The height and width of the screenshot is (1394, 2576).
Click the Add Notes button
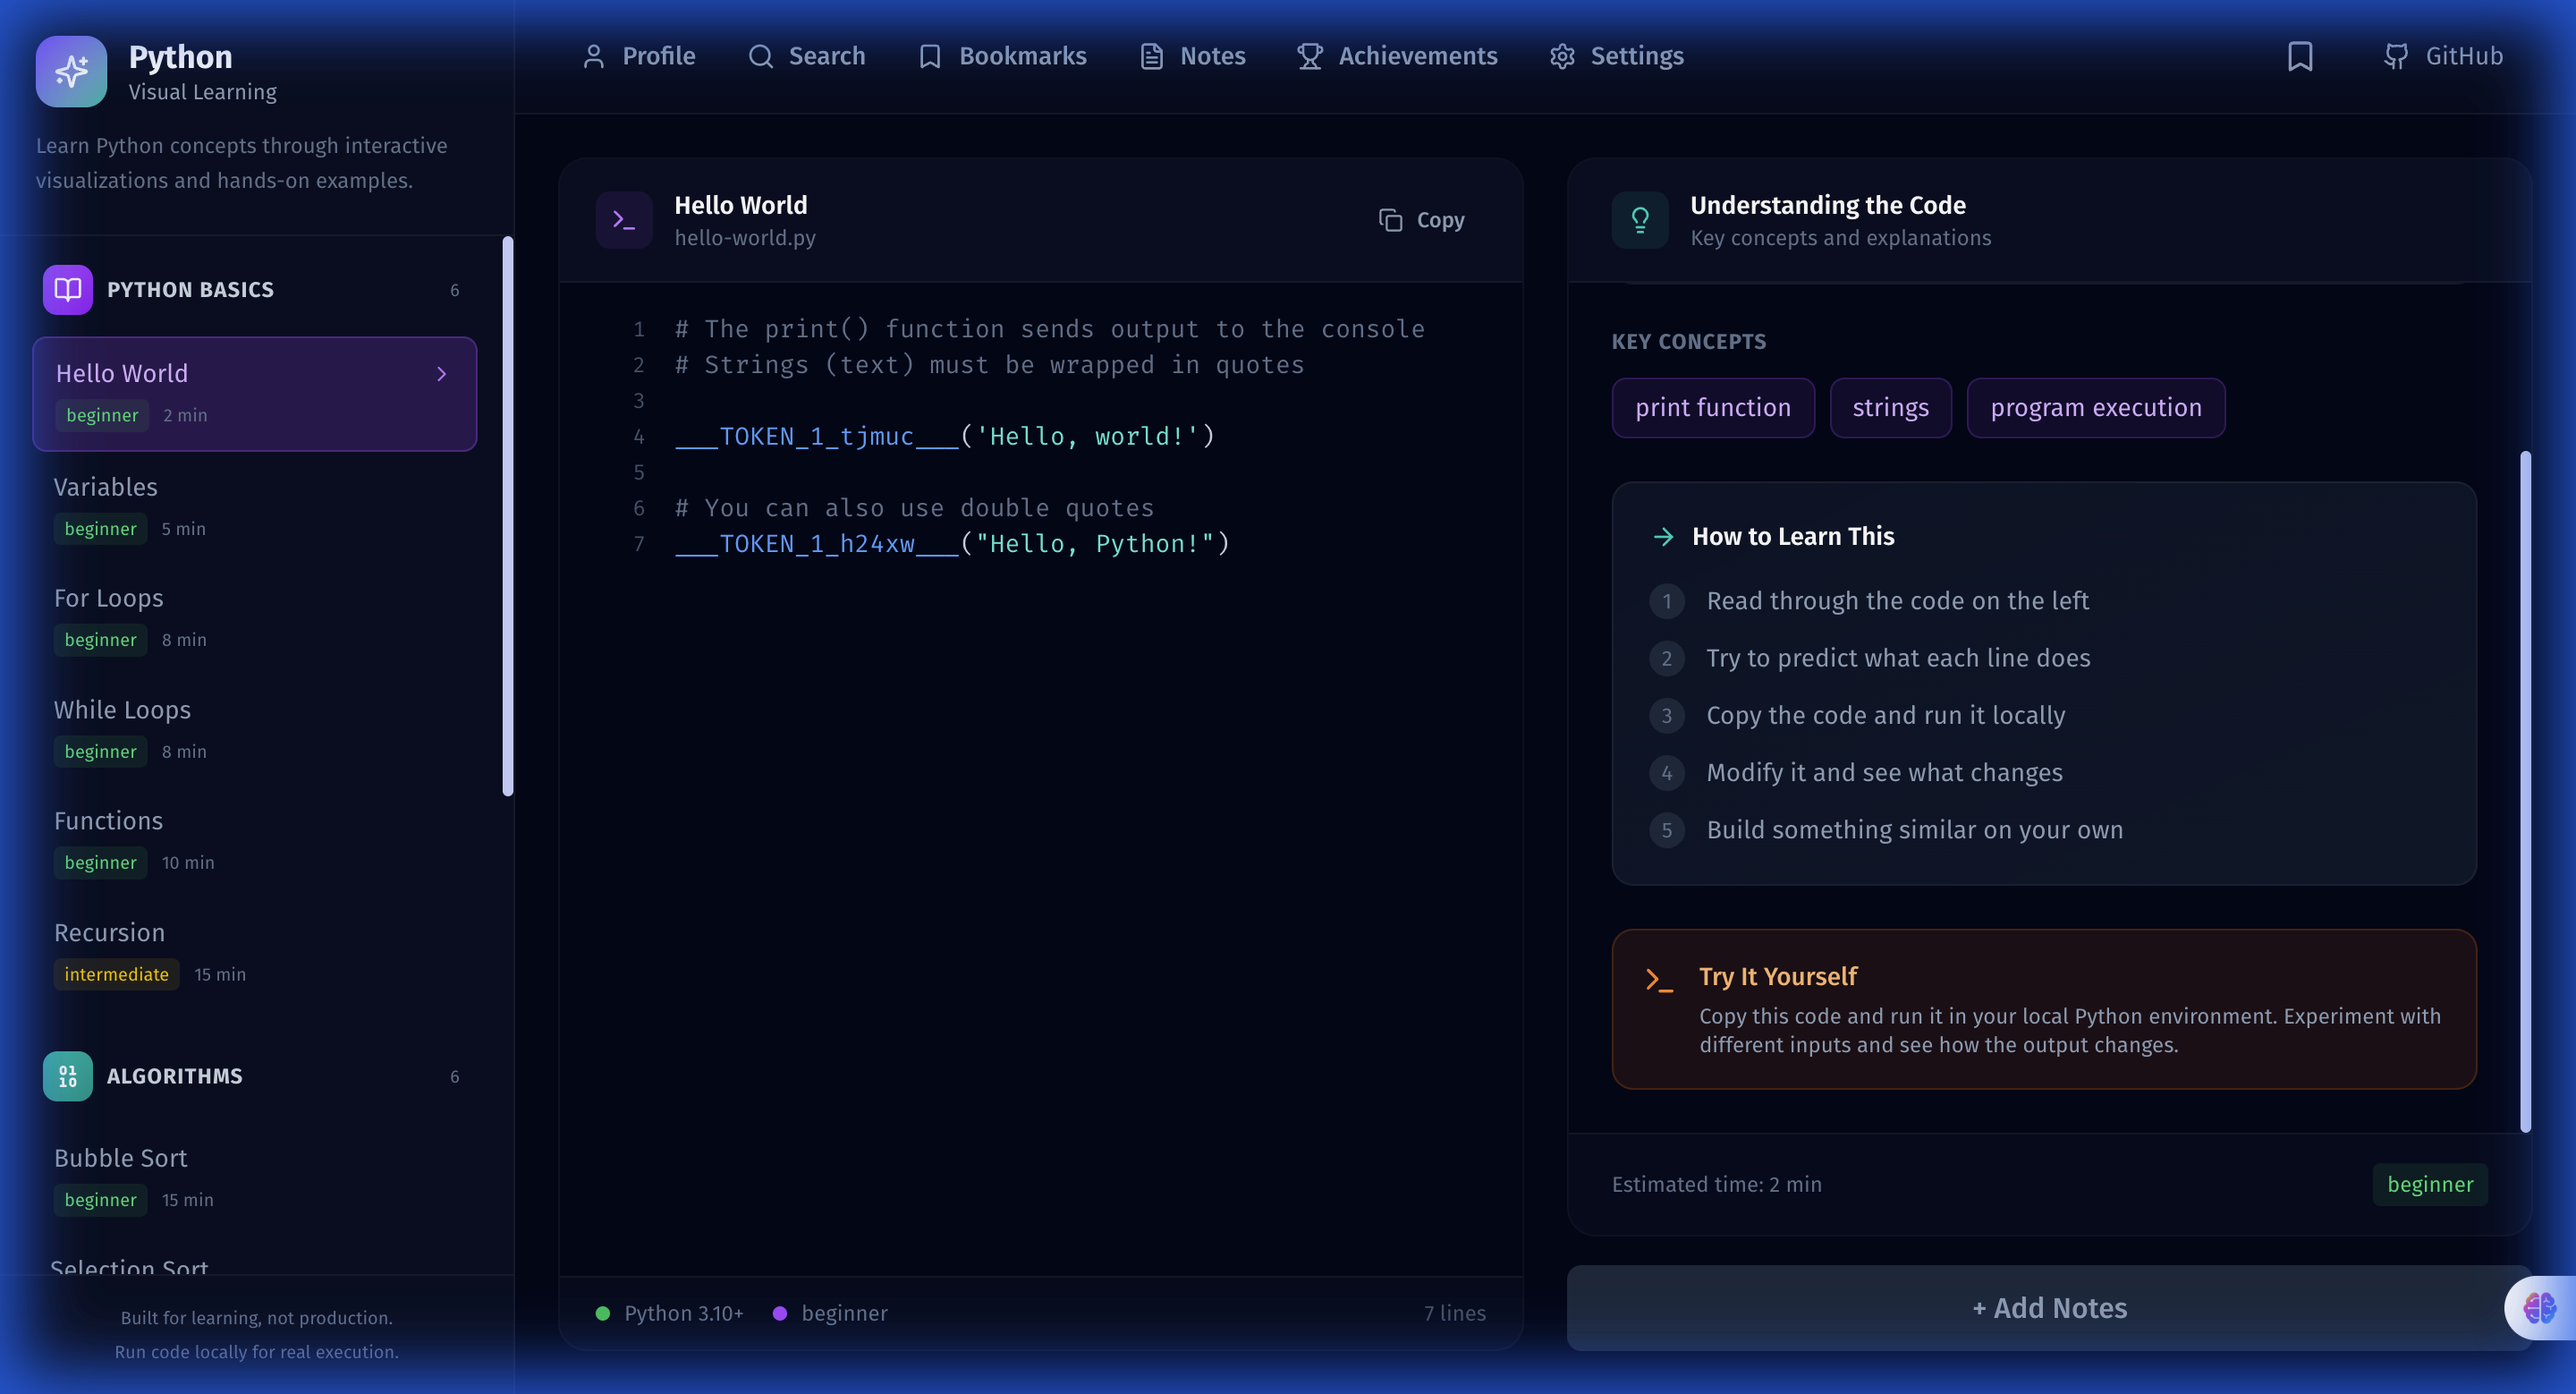(2048, 1308)
